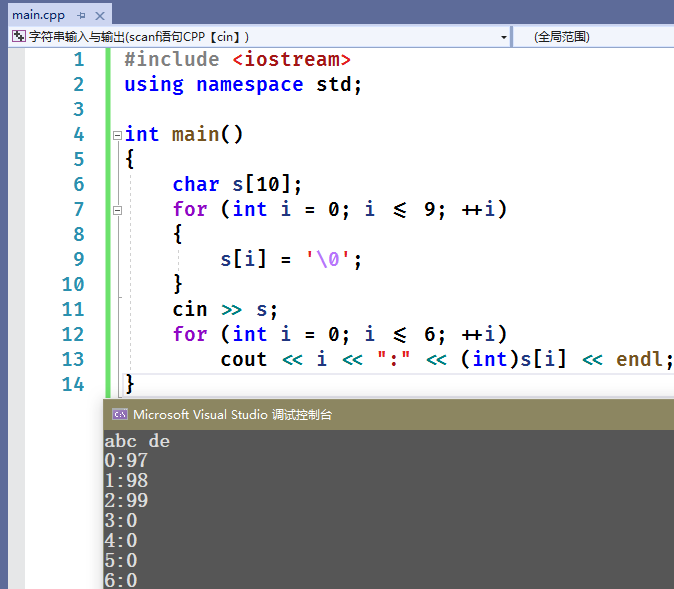Click the s[i] = '\0'; statement

tap(291, 259)
